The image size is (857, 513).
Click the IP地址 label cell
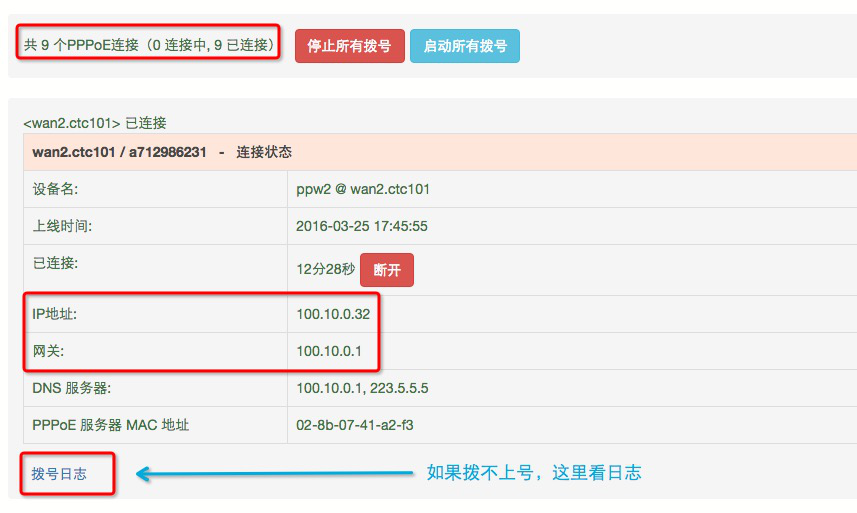pyautogui.click(x=54, y=314)
